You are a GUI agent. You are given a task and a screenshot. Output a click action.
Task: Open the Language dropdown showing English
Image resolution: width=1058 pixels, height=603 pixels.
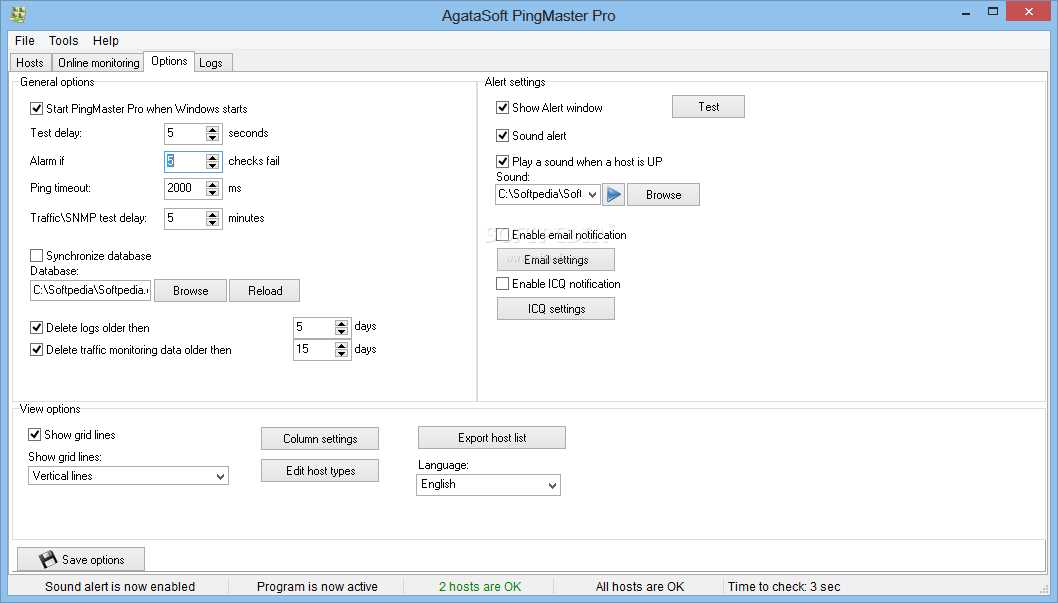552,485
